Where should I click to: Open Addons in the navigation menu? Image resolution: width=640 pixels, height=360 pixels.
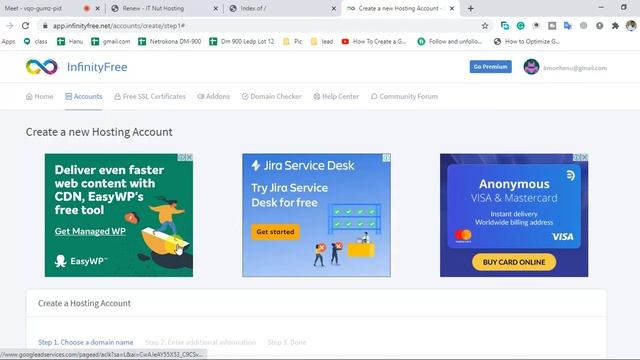[x=213, y=96]
